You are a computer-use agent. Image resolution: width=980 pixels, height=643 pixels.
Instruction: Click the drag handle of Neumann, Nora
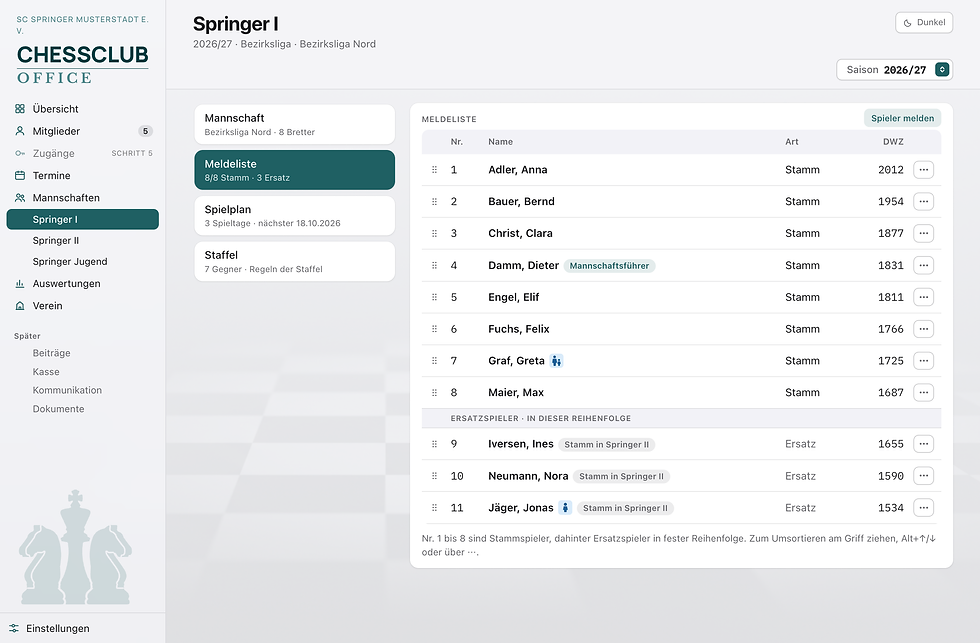pyautogui.click(x=434, y=476)
